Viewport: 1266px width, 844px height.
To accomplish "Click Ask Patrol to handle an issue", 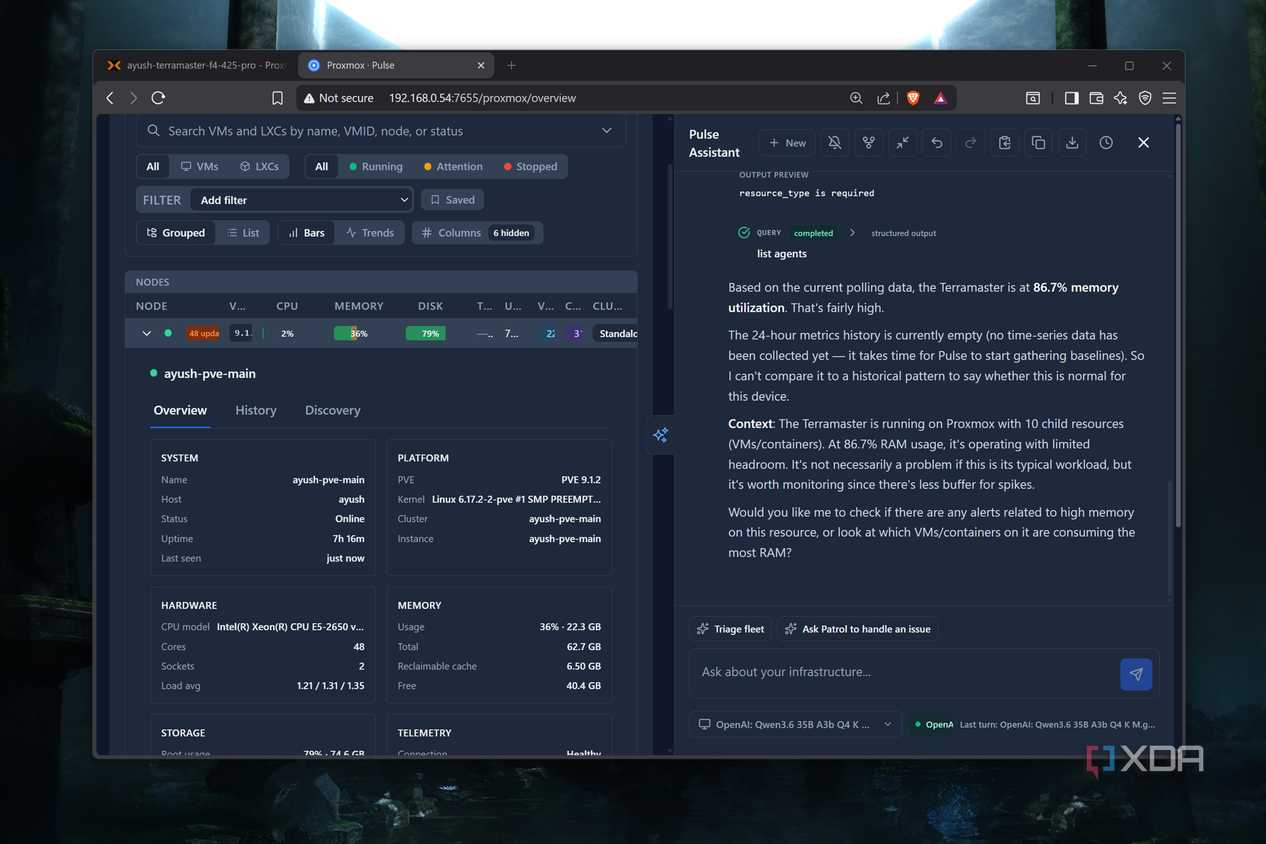I will [x=858, y=629].
